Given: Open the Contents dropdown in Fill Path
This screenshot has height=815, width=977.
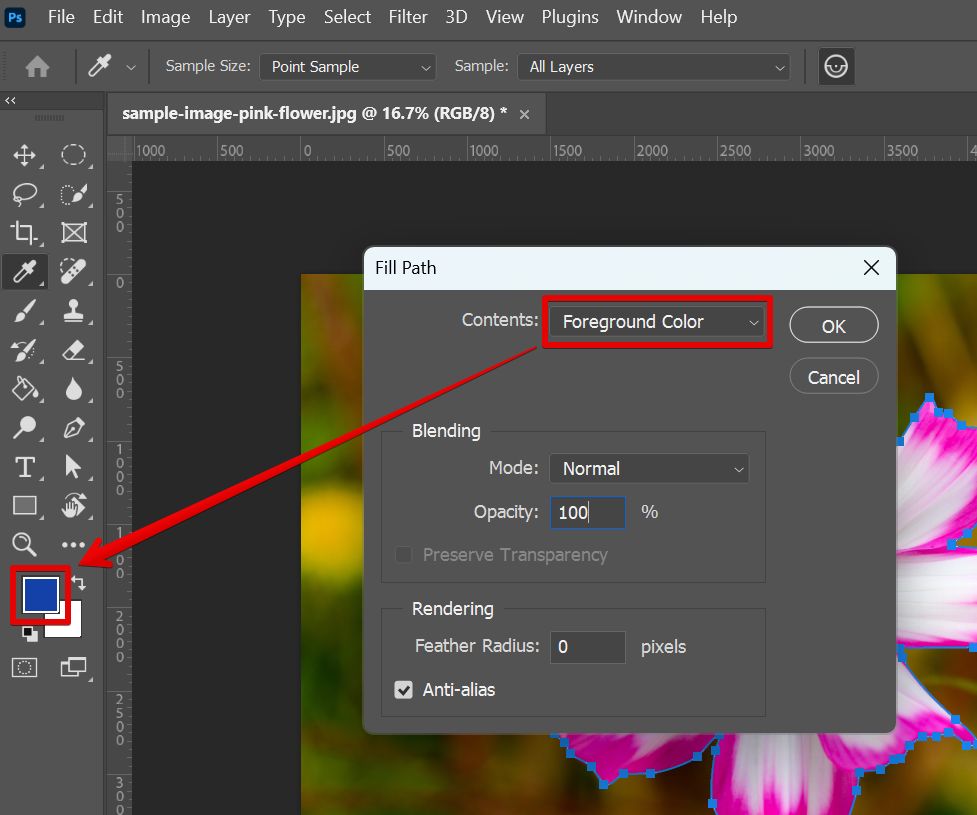Looking at the screenshot, I should tap(656, 322).
